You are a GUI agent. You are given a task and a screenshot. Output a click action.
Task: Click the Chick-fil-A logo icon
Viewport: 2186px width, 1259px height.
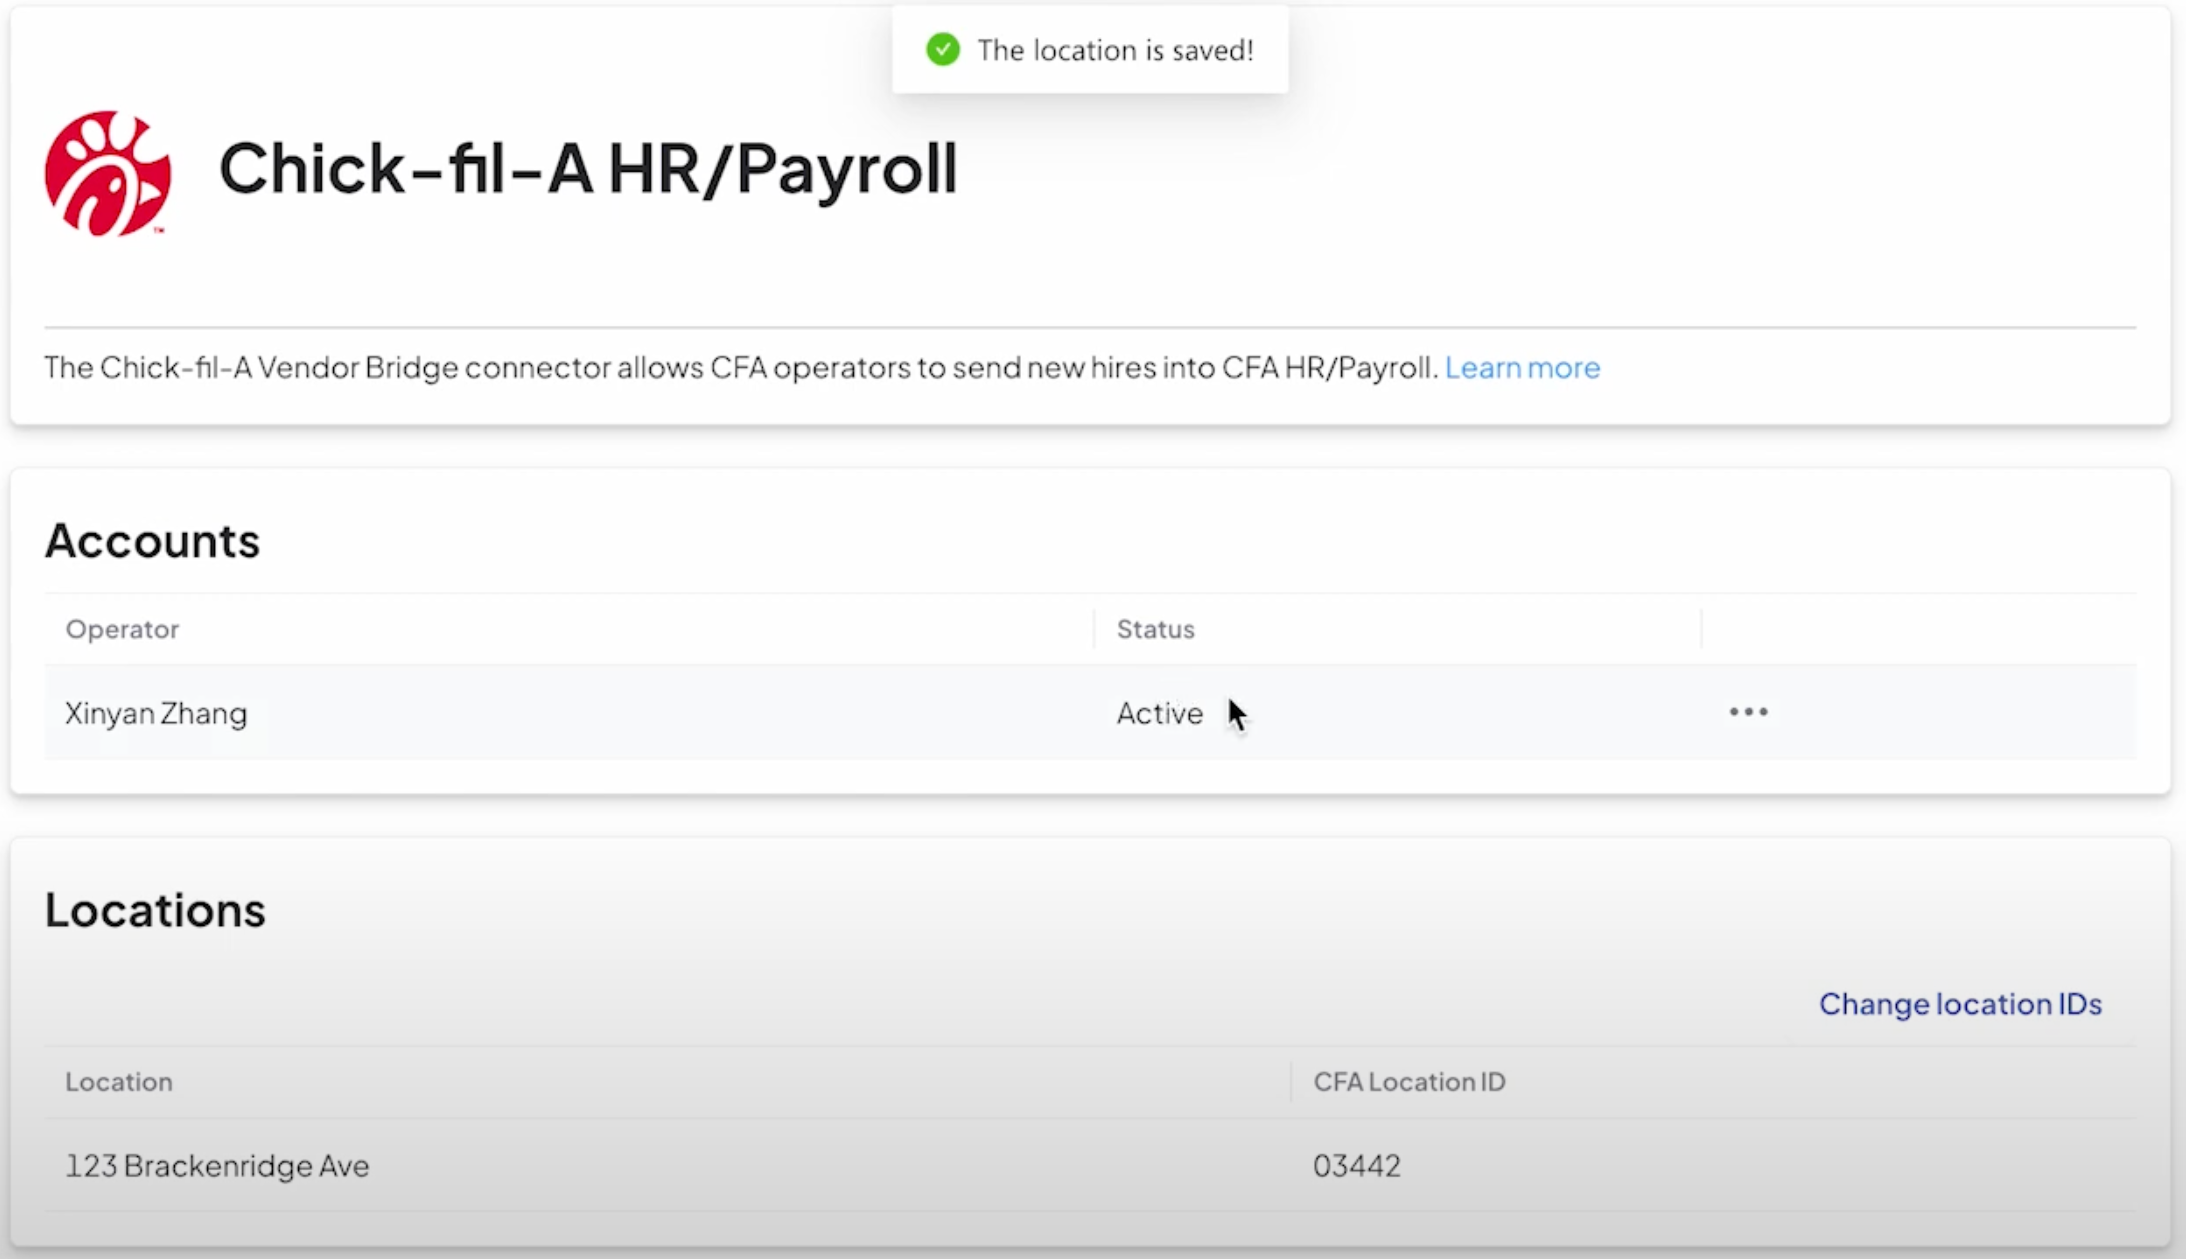(x=107, y=172)
